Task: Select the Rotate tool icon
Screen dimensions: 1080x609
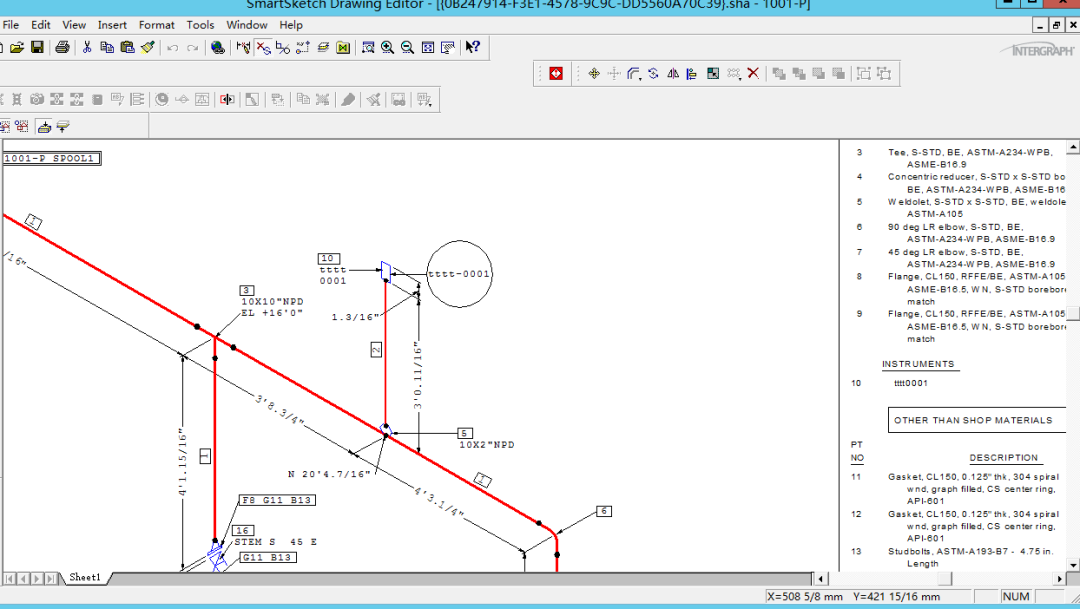Action: (x=653, y=73)
